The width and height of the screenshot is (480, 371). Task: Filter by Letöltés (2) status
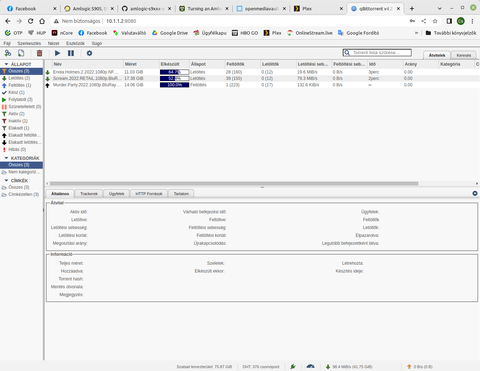click(21, 78)
